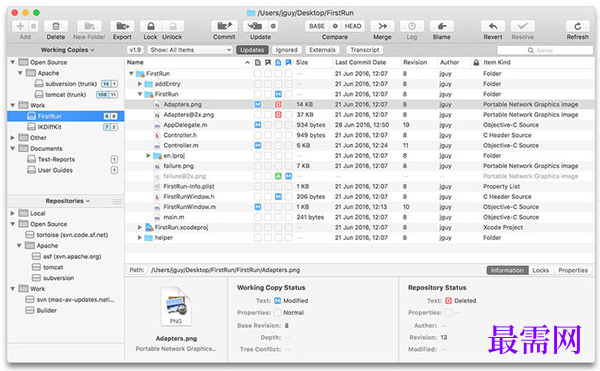Collapse the Documents group in sidebar
The height and width of the screenshot is (371, 600).
(12, 148)
